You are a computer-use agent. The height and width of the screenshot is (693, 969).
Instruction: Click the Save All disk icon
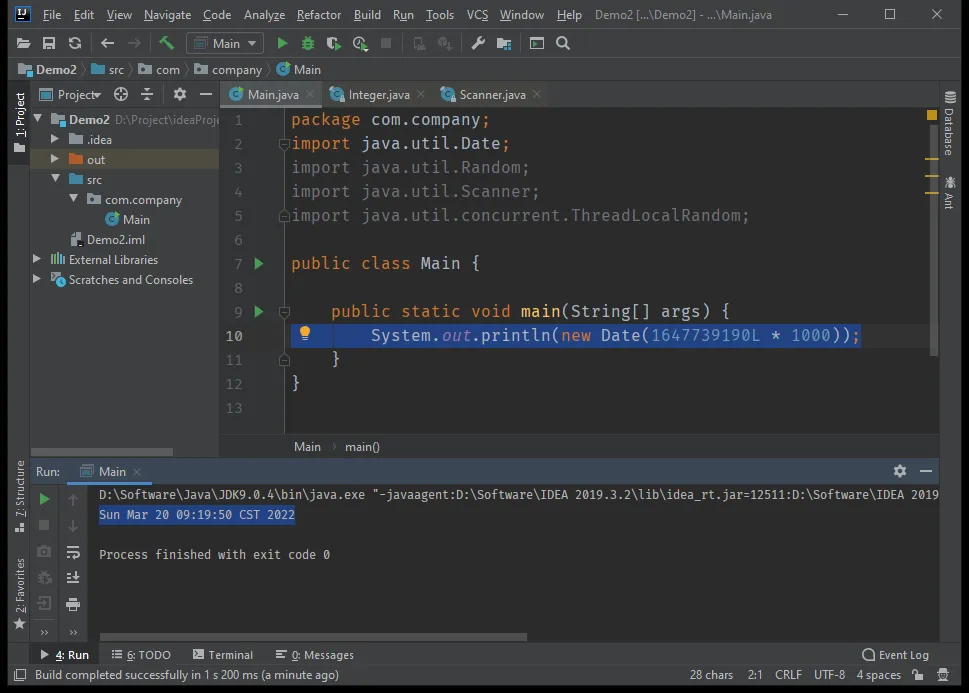tap(49, 43)
